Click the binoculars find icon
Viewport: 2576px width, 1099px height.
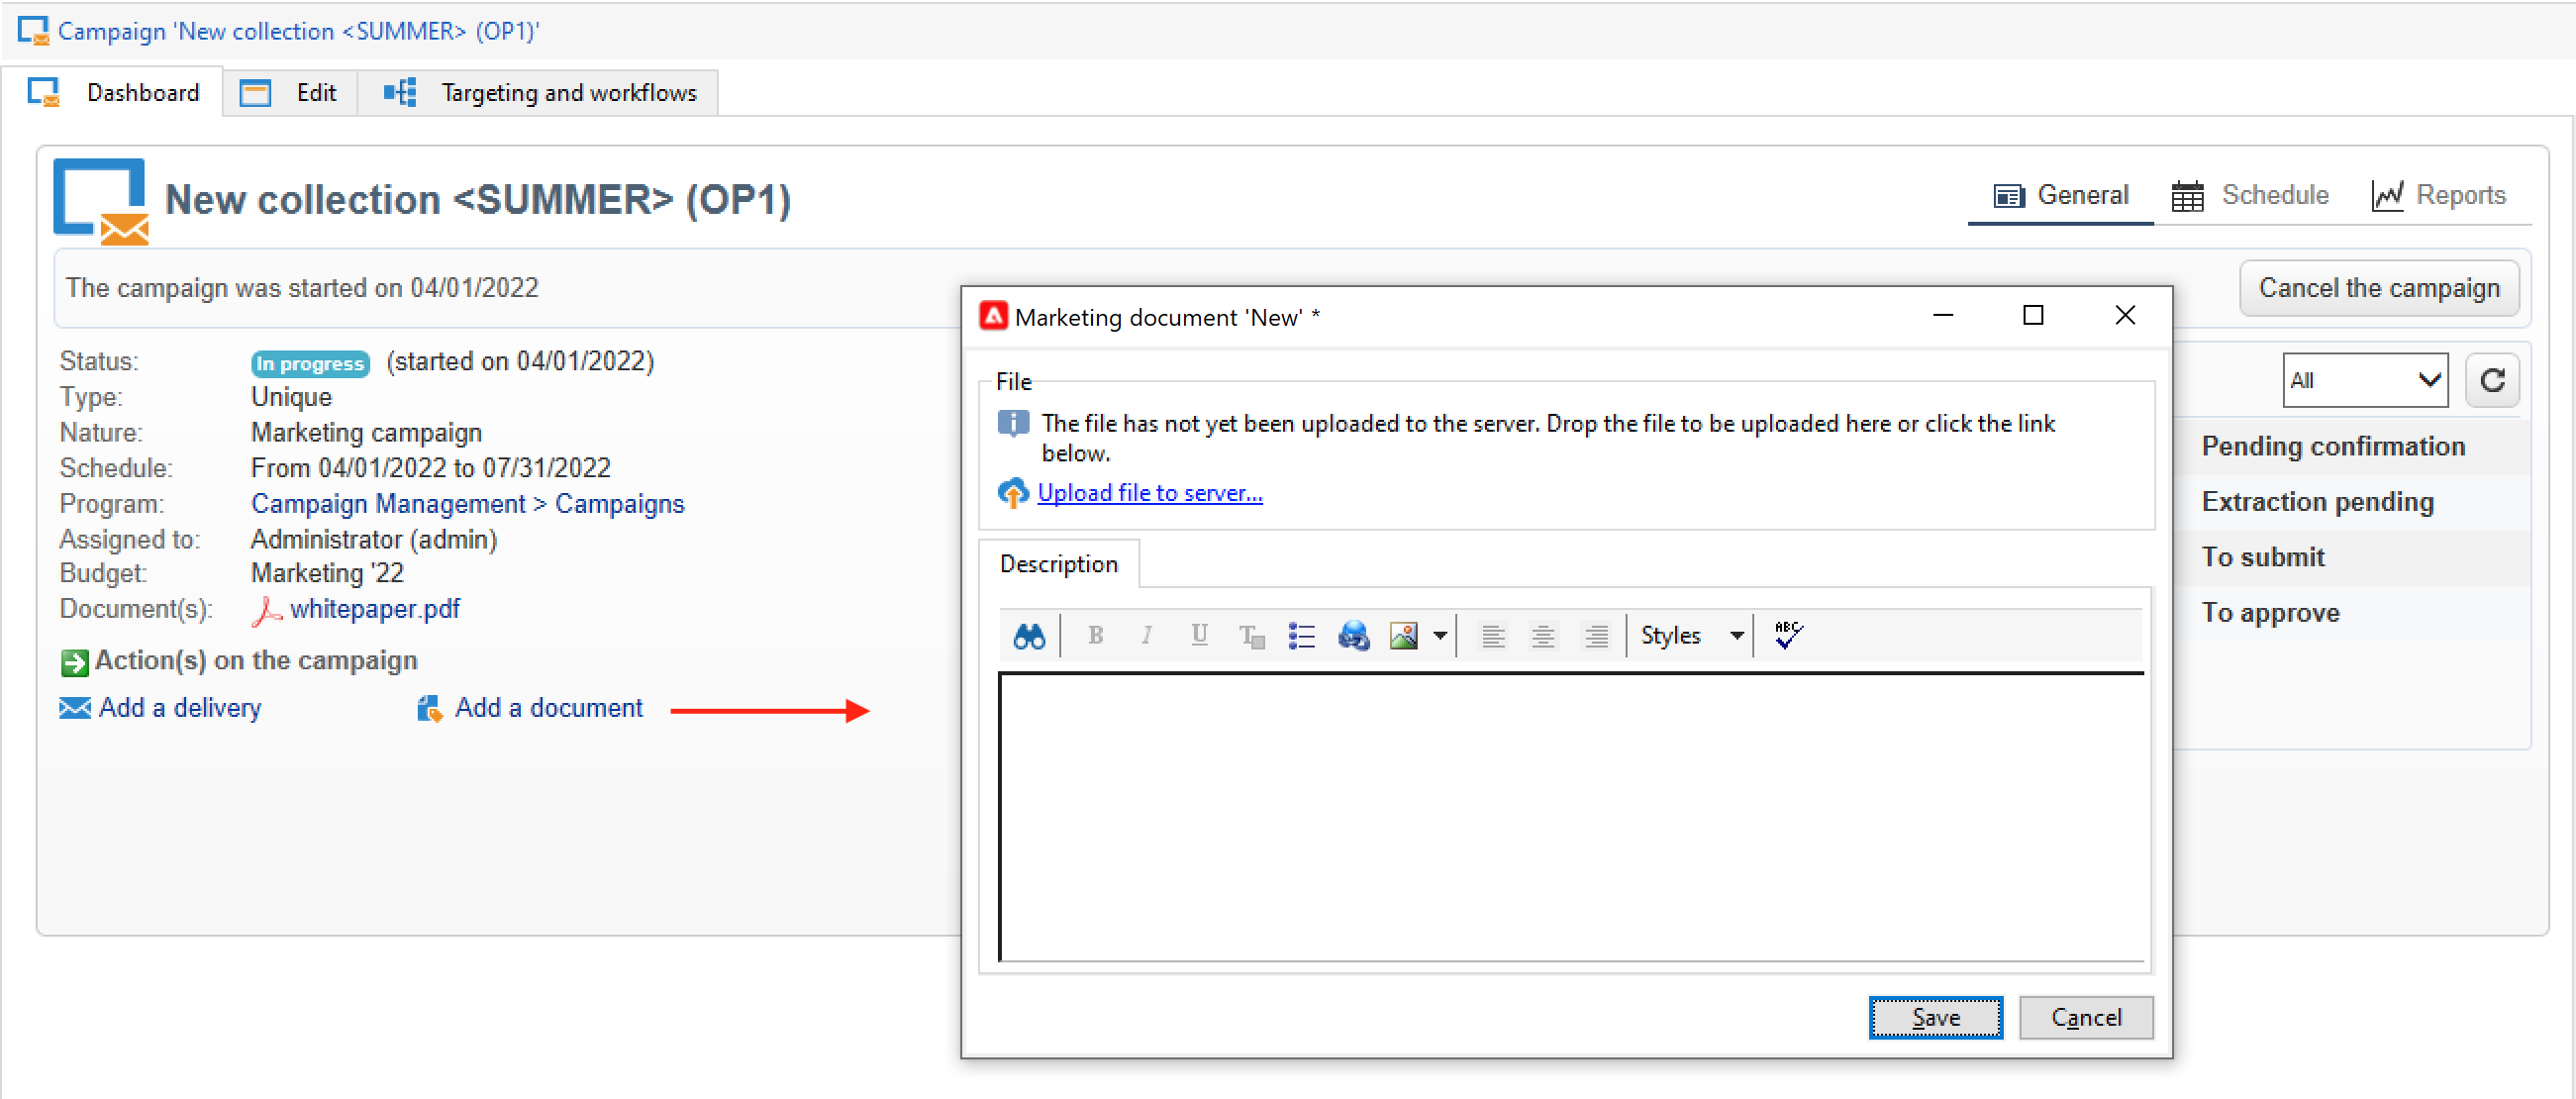[x=1029, y=636]
